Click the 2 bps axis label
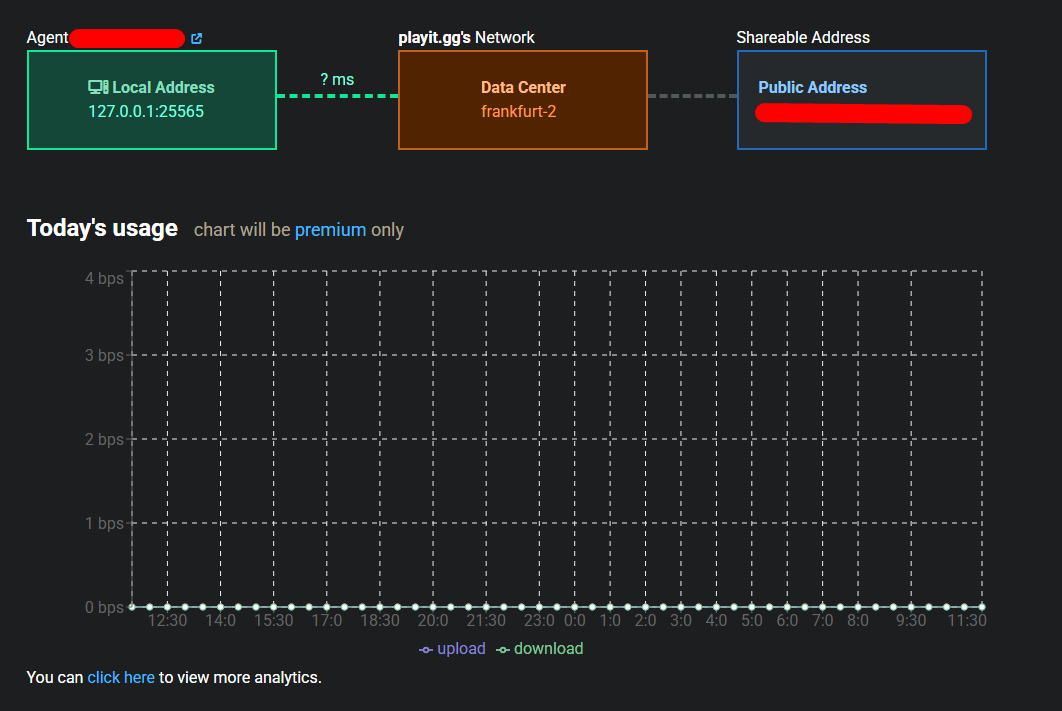The image size is (1062, 711). pyautogui.click(x=104, y=439)
